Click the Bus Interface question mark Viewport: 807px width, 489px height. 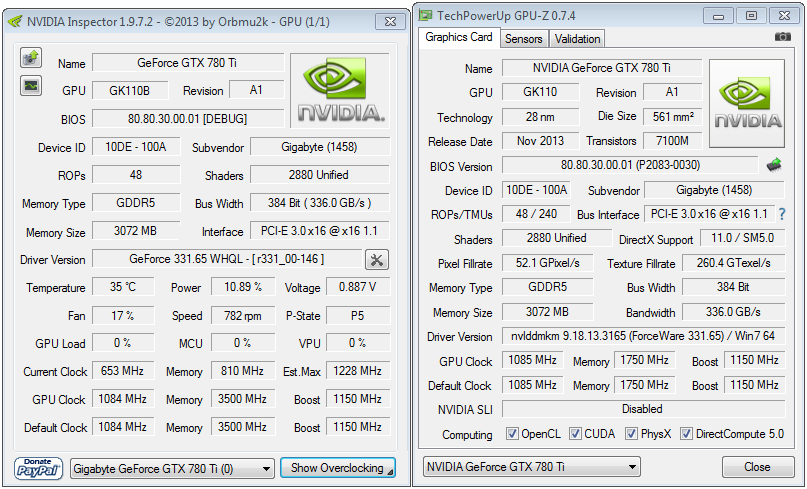click(x=782, y=214)
